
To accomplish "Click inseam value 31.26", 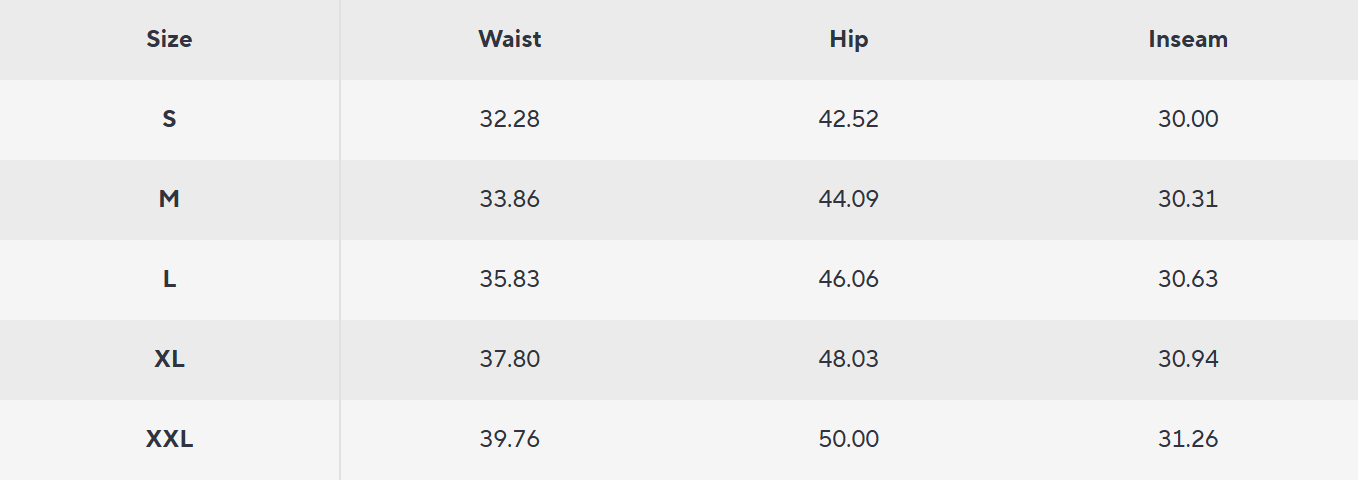I will pos(1188,439).
